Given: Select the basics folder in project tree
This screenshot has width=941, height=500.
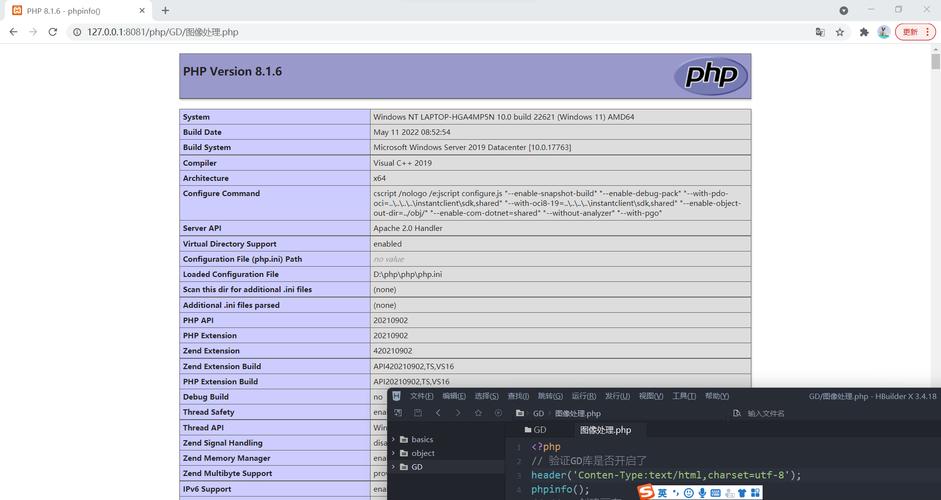Looking at the screenshot, I should (422, 439).
